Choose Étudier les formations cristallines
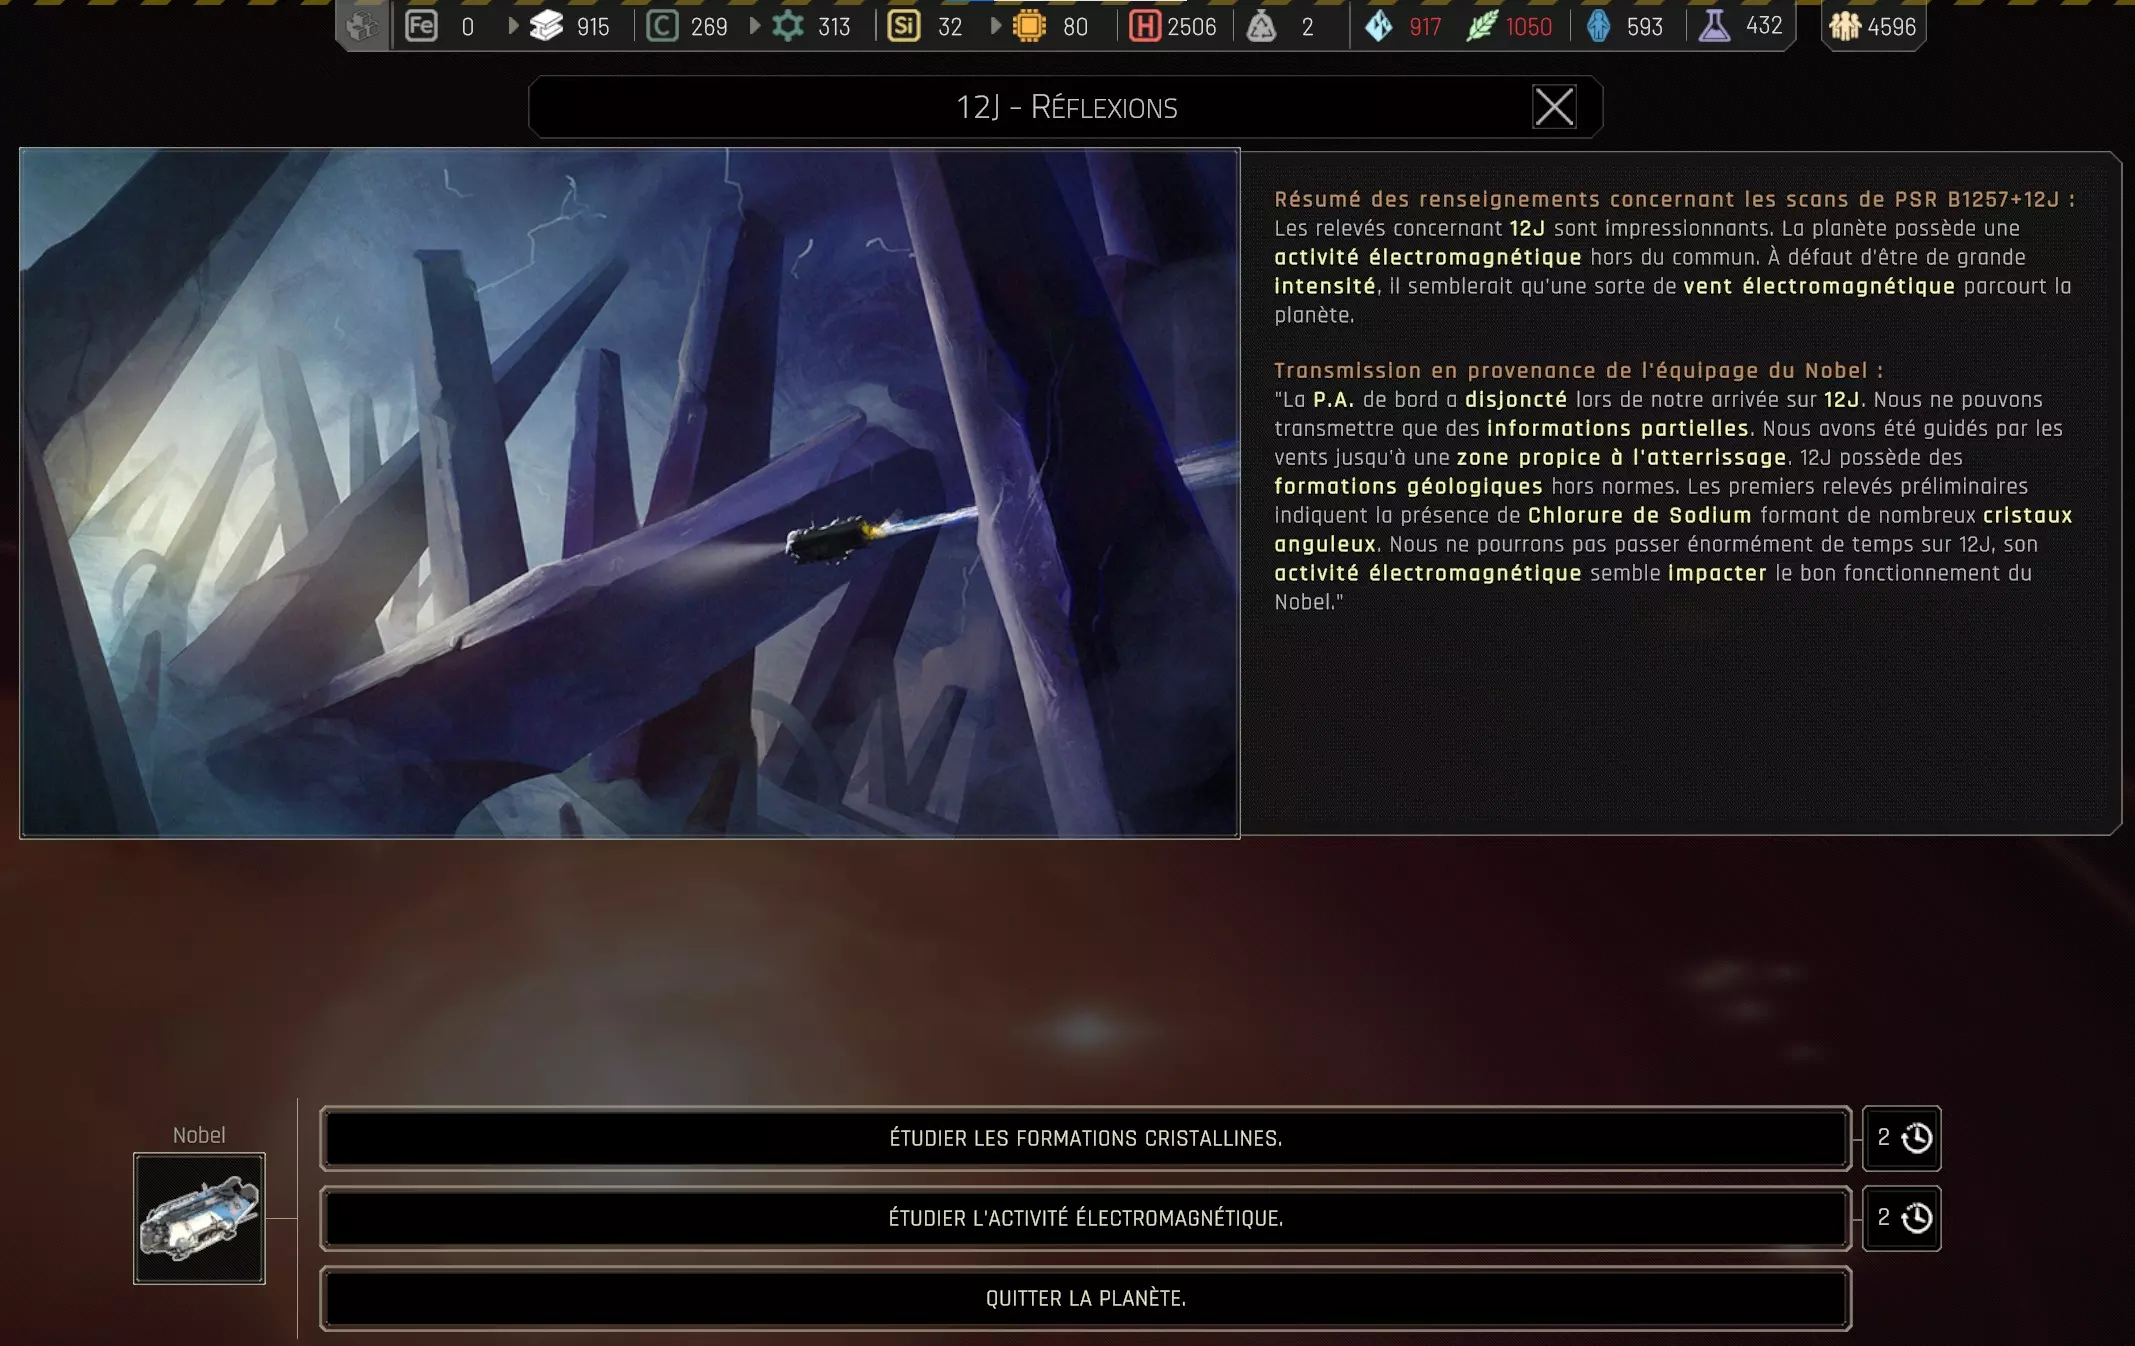The height and width of the screenshot is (1346, 2135). coord(1085,1138)
